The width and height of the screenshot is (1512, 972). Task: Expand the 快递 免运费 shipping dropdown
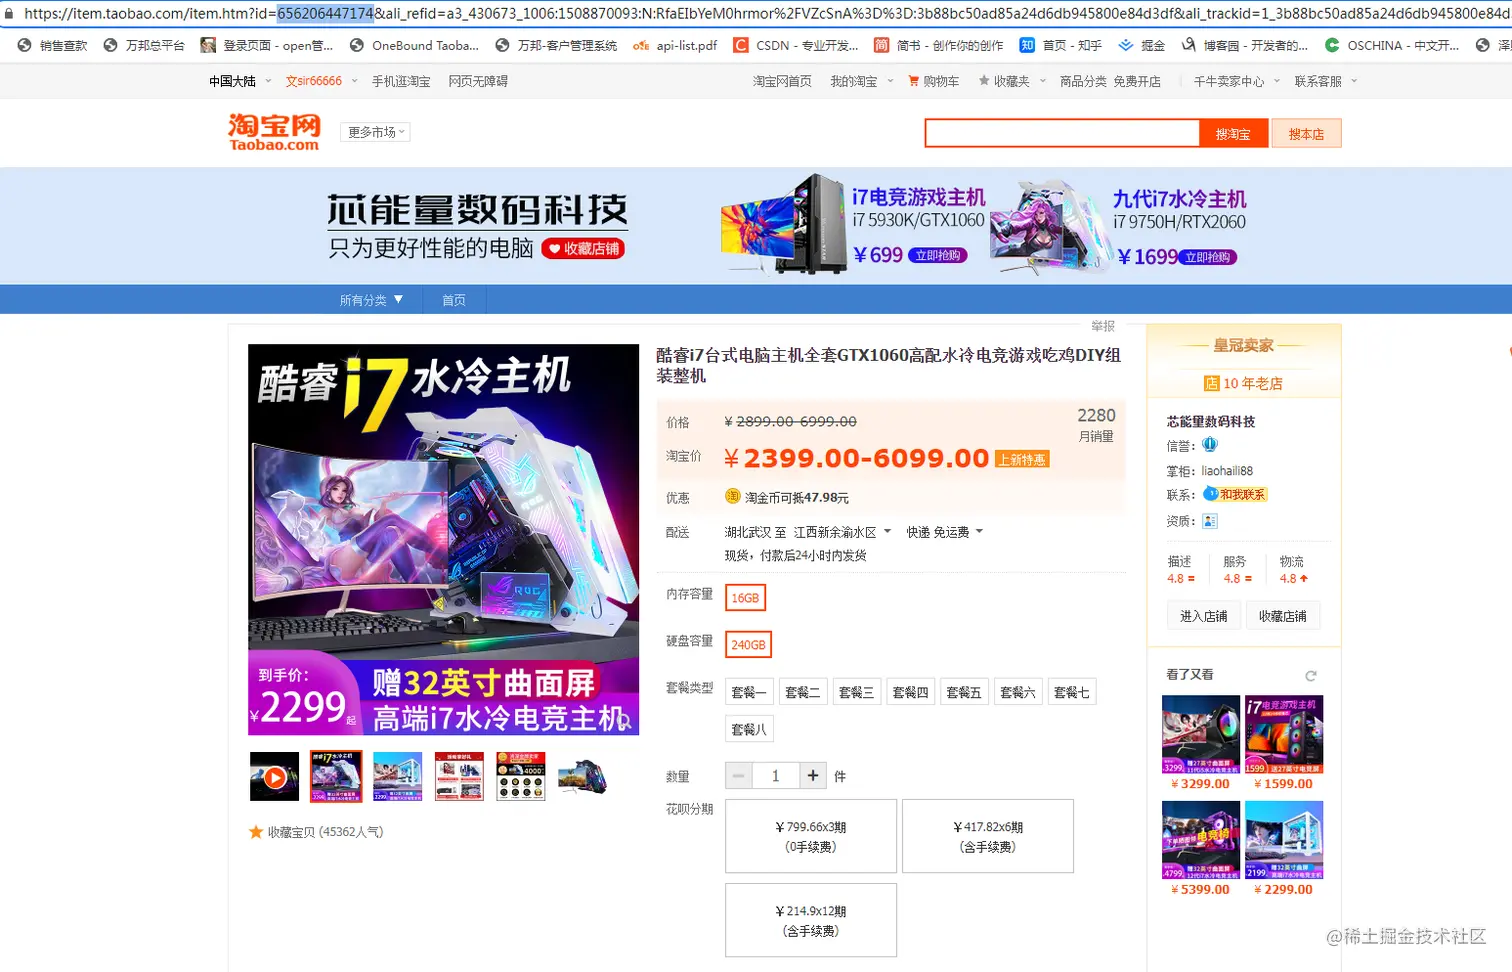click(x=945, y=532)
